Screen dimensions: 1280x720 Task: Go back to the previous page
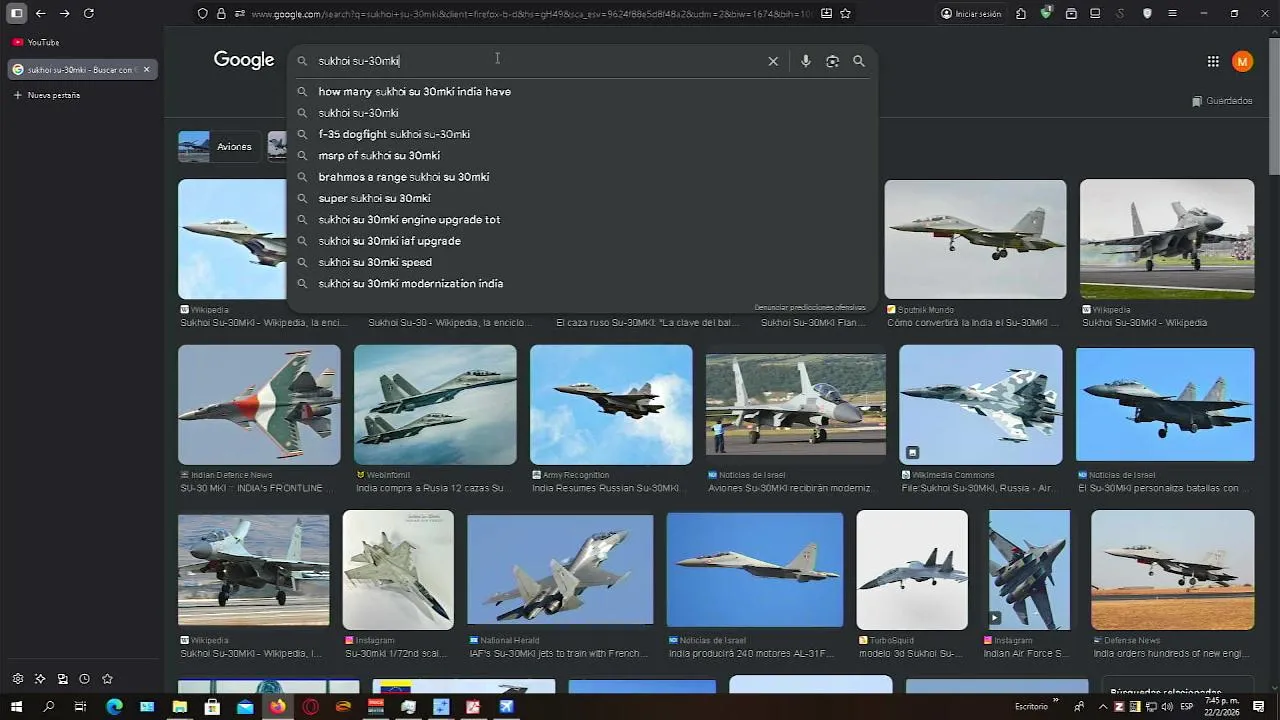[41, 13]
